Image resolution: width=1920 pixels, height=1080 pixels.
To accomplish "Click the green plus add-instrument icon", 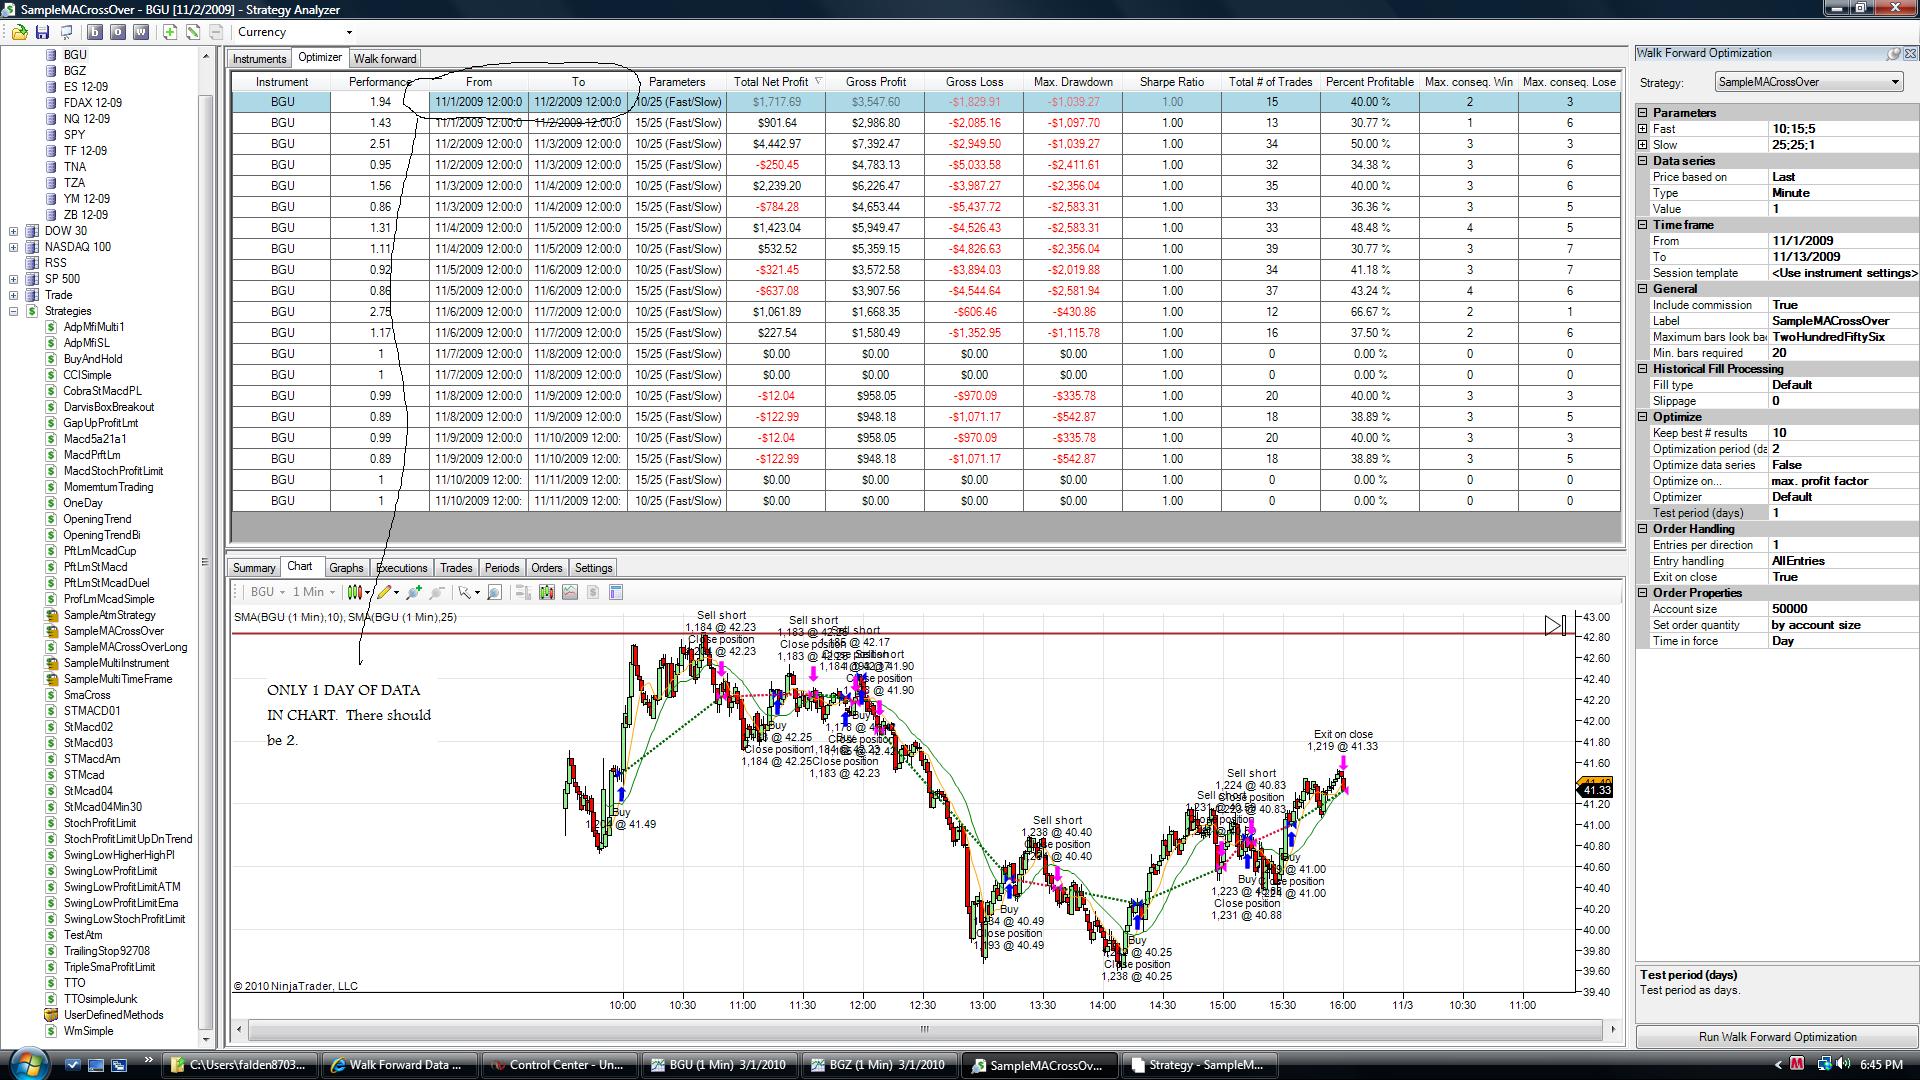I will 170,32.
